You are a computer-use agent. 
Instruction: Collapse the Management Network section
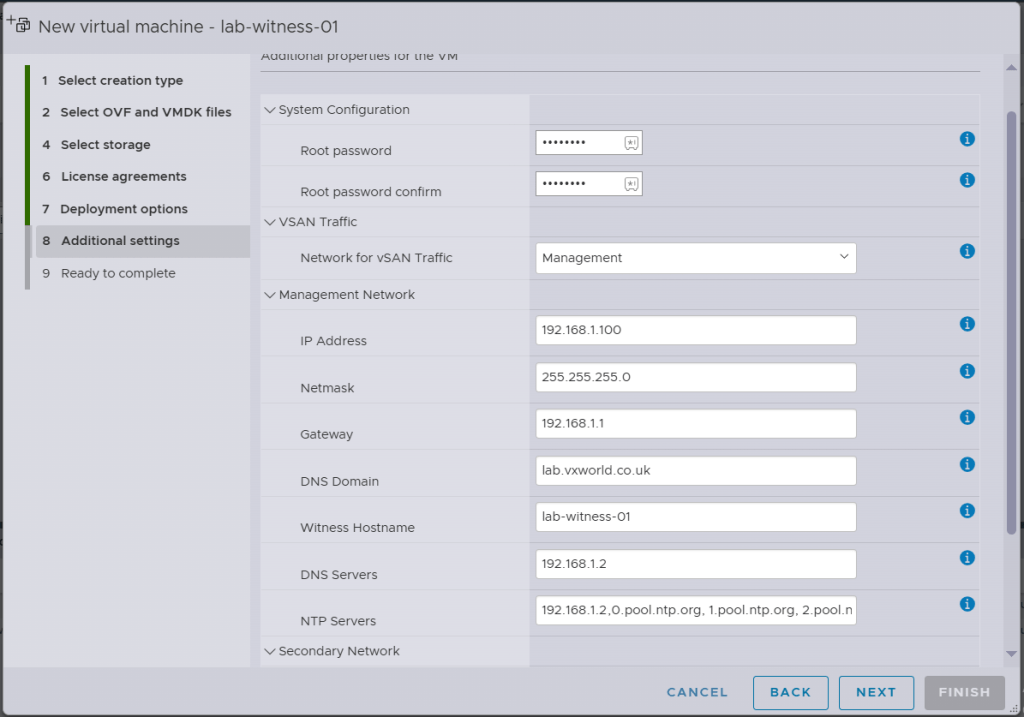pyautogui.click(x=270, y=295)
